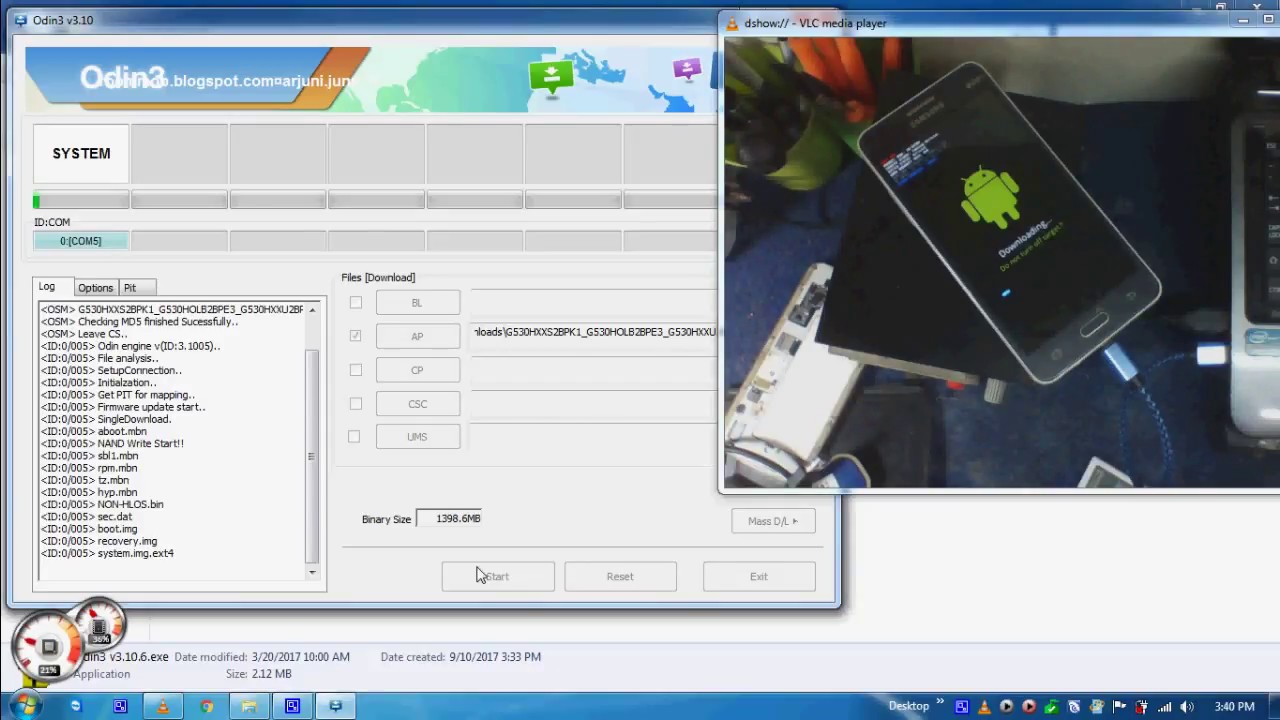1280x720 pixels.
Task: Click the SYSTEM status box
Action: (81, 154)
